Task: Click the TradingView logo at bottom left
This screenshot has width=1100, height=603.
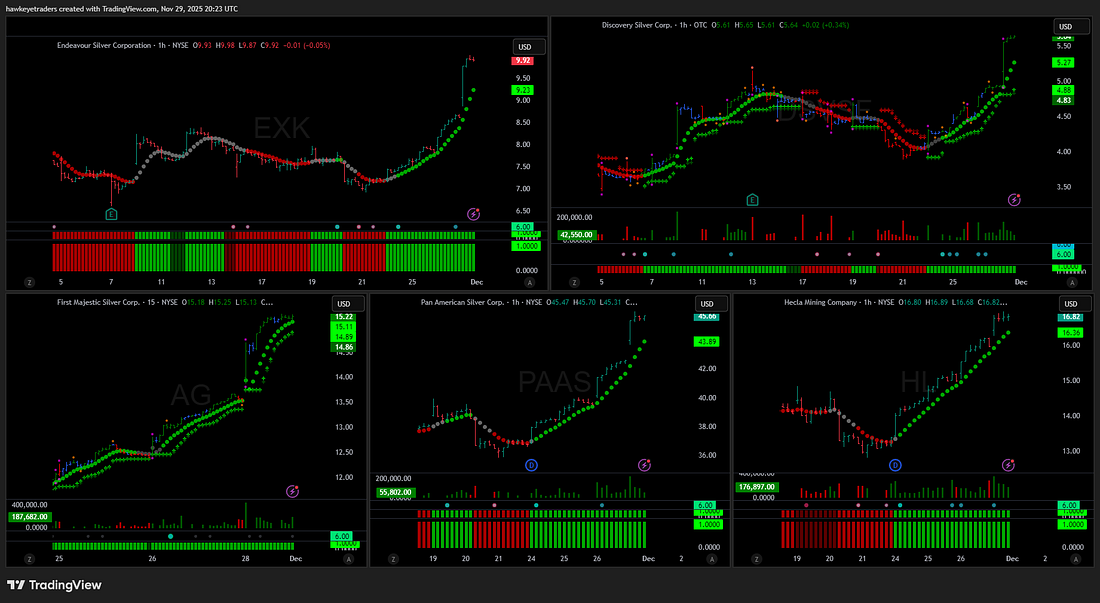Action: (x=54, y=585)
